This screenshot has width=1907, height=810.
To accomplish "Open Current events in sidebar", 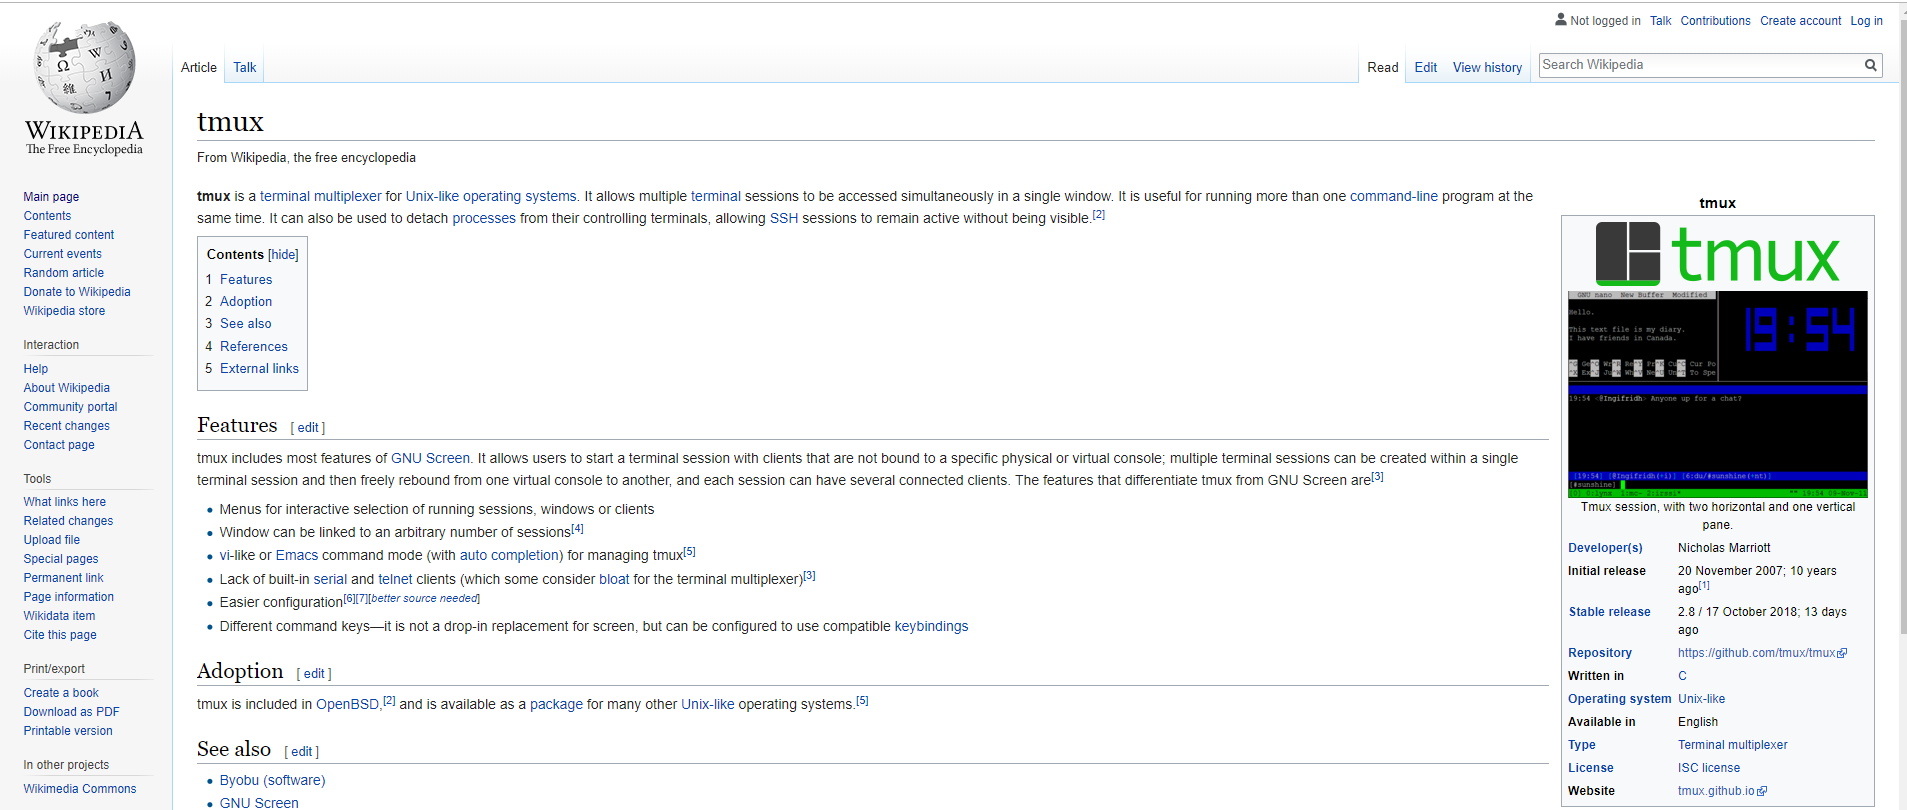I will pos(62,254).
